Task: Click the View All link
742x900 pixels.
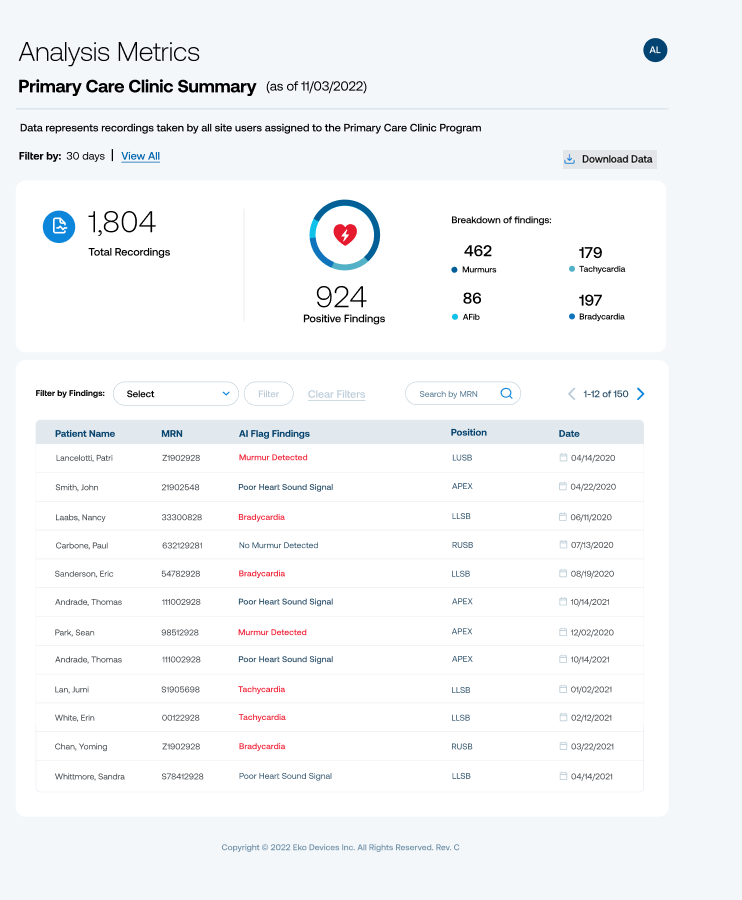Action: pyautogui.click(x=141, y=156)
